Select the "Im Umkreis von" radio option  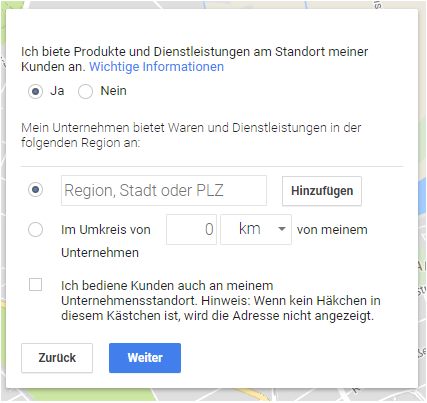click(x=35, y=230)
